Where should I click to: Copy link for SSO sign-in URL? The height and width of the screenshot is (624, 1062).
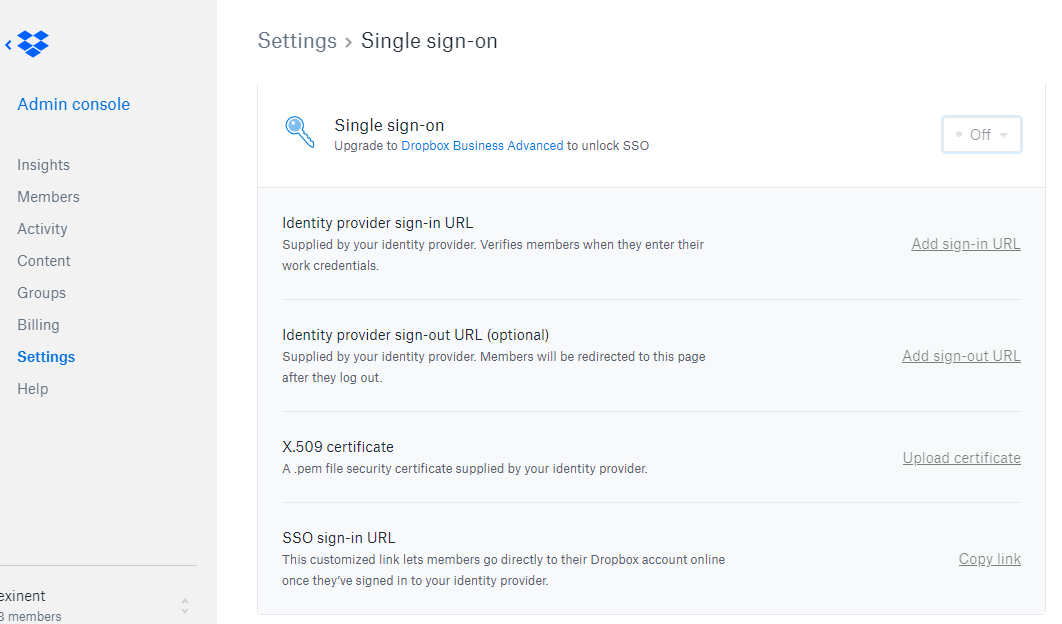990,559
